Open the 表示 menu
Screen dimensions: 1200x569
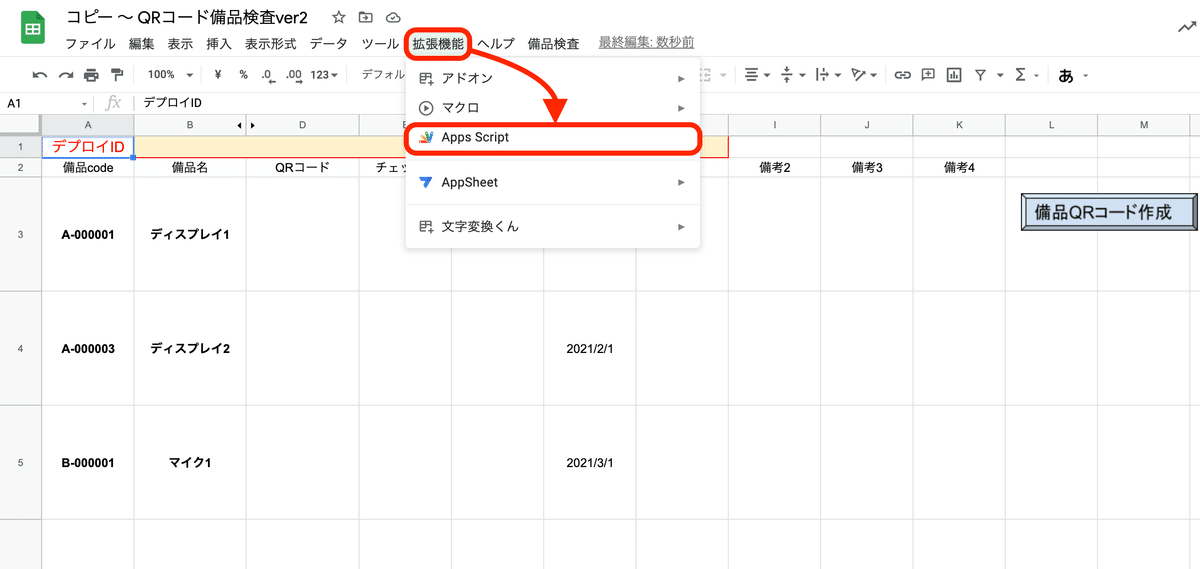click(x=180, y=44)
